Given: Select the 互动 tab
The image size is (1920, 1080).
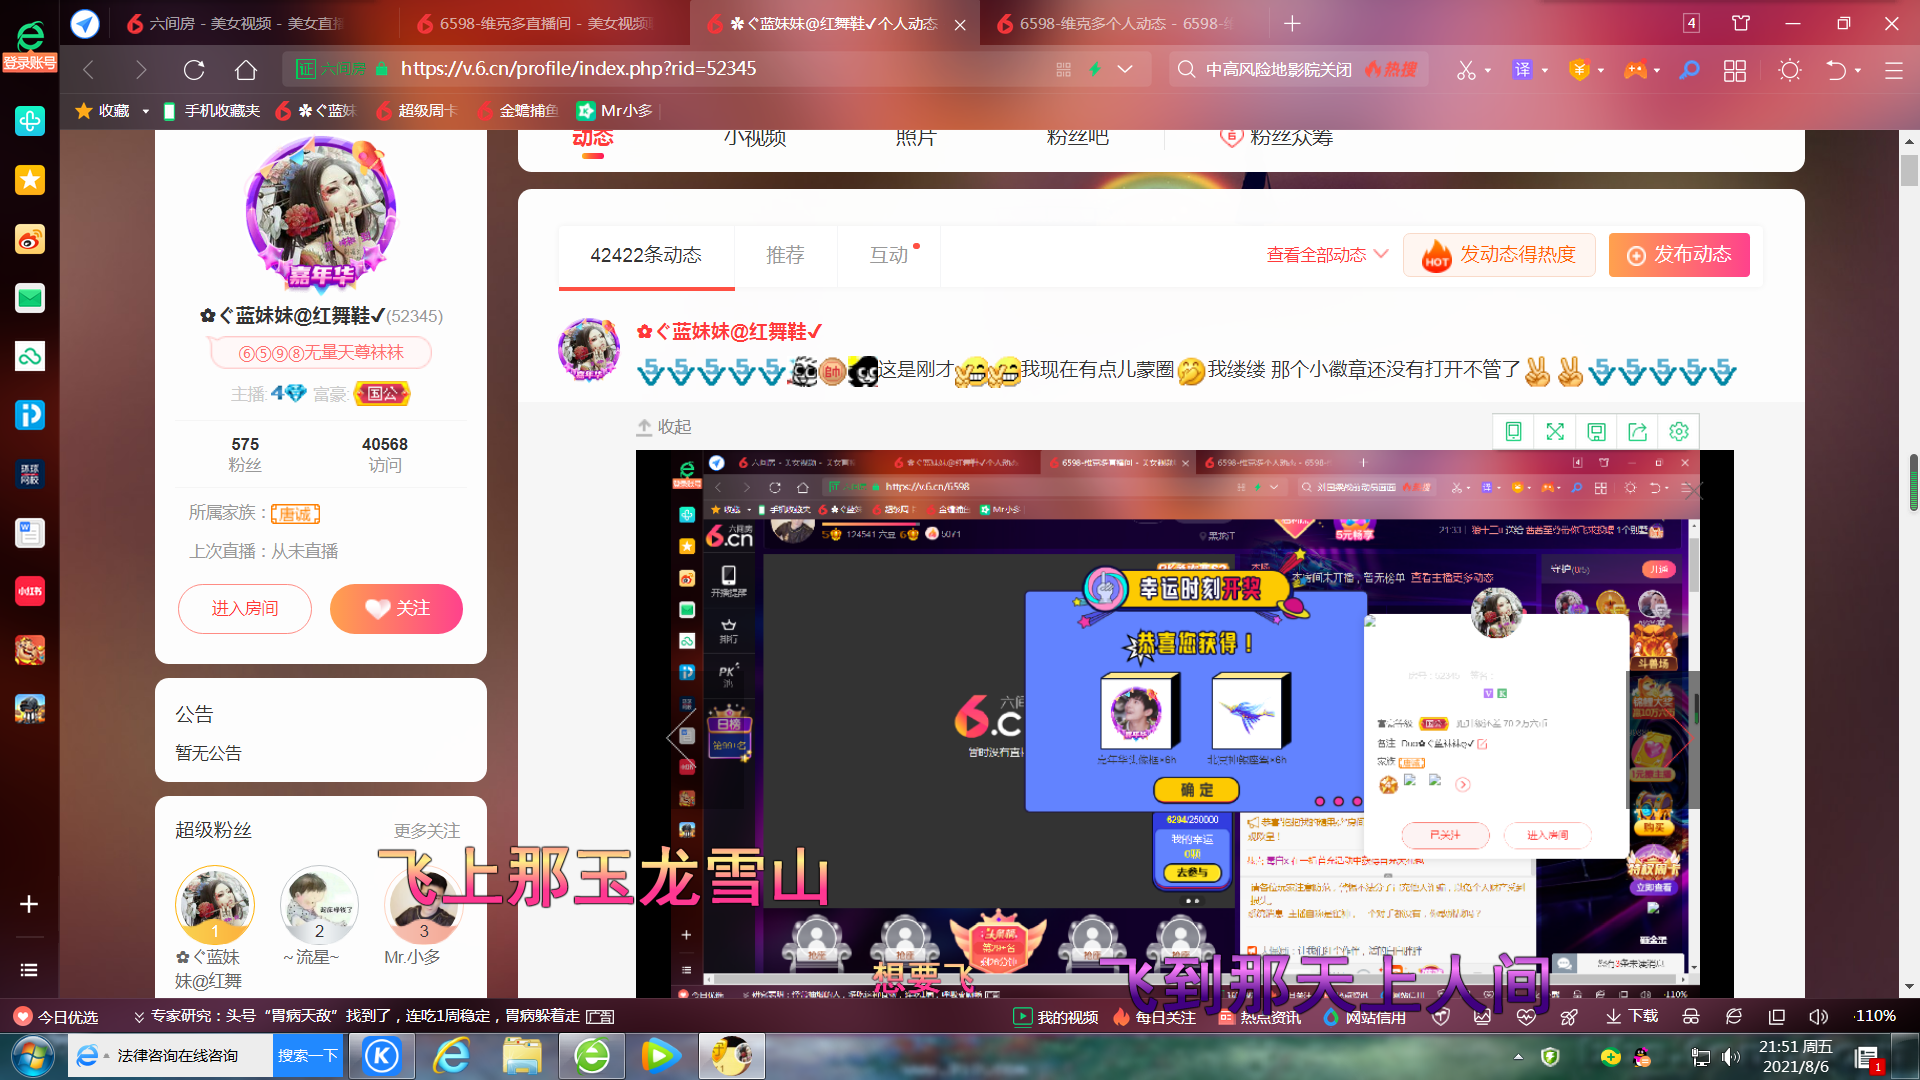Looking at the screenshot, I should tap(889, 255).
